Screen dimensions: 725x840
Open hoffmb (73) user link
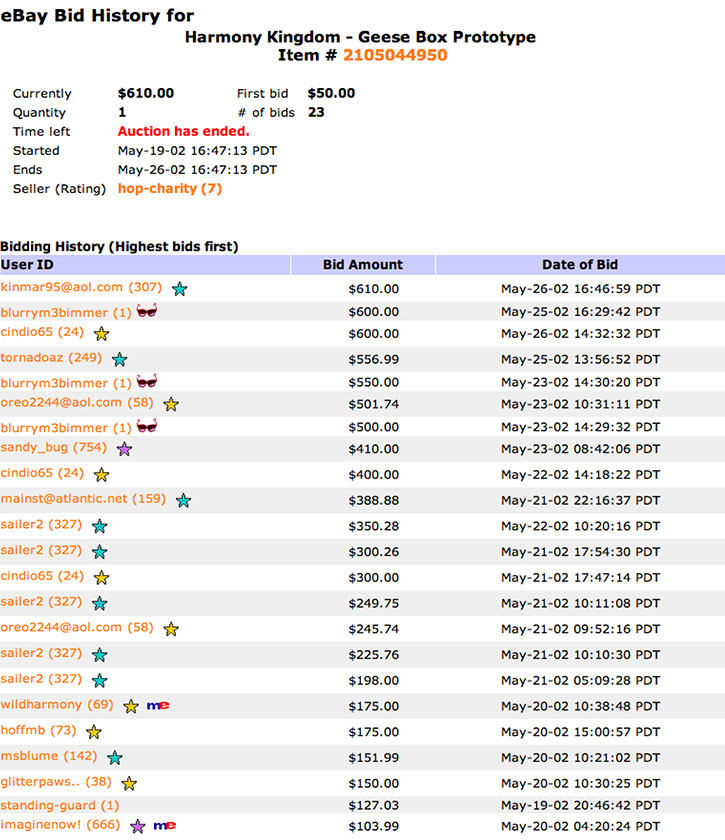(39, 730)
